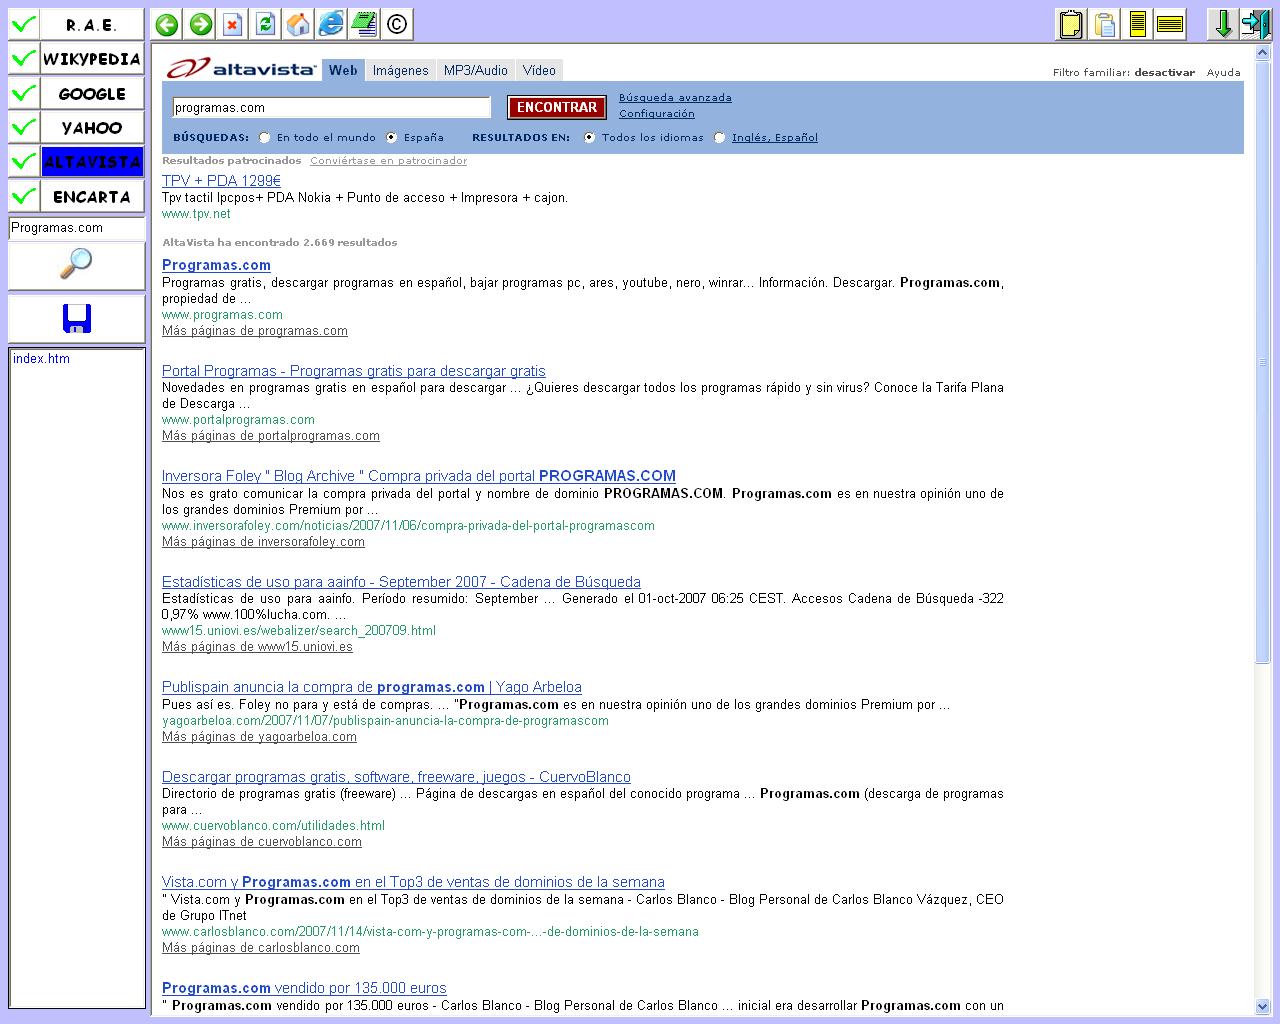Click the yellow clipboard icon

1071,24
